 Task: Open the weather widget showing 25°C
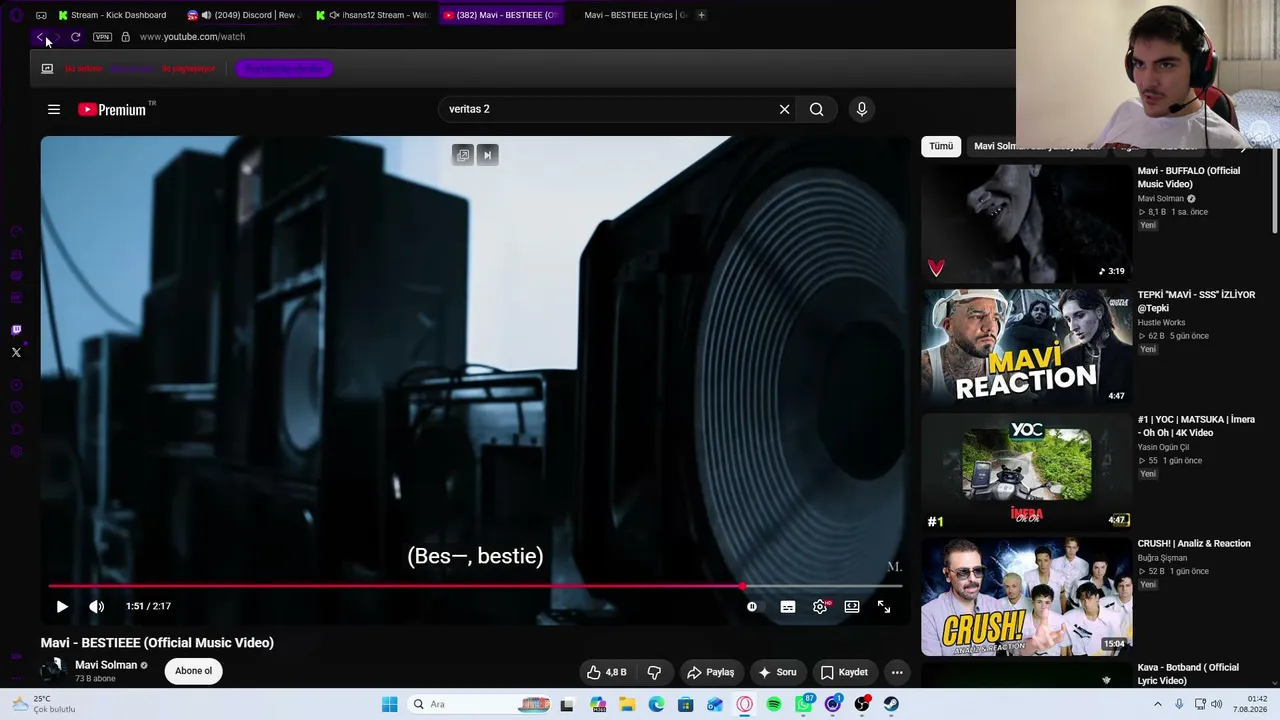click(43, 704)
